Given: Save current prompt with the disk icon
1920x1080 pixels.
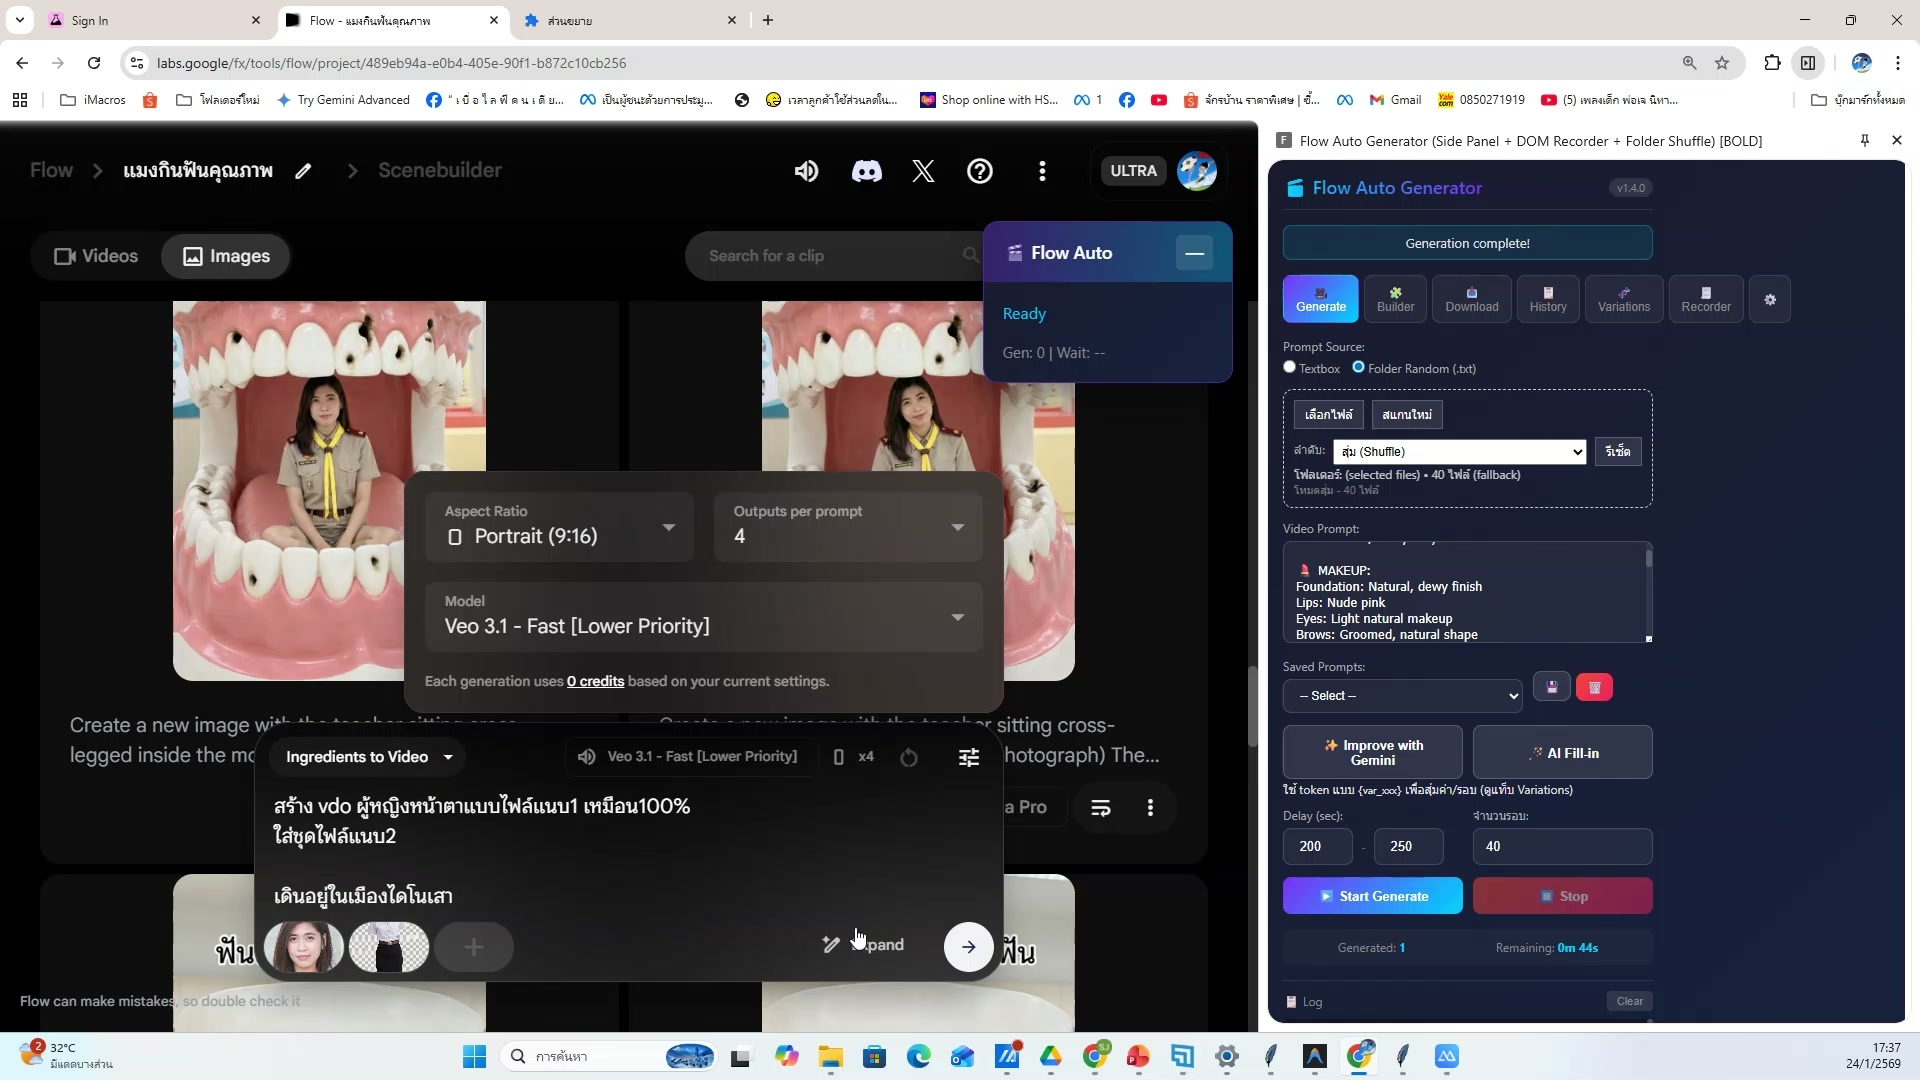Looking at the screenshot, I should 1551,687.
